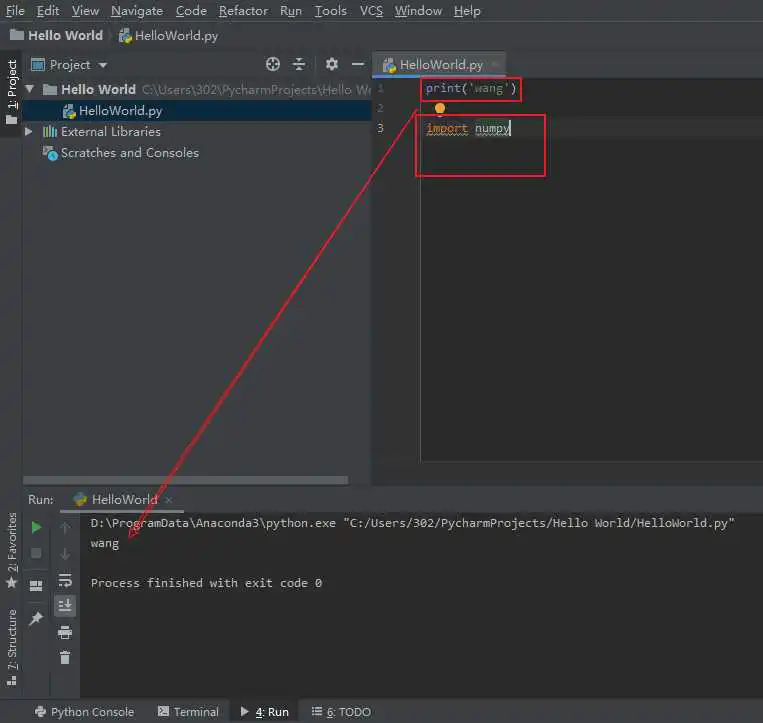Toggle the 1: Project side tool window
This screenshot has height=723, width=763.
(12, 91)
